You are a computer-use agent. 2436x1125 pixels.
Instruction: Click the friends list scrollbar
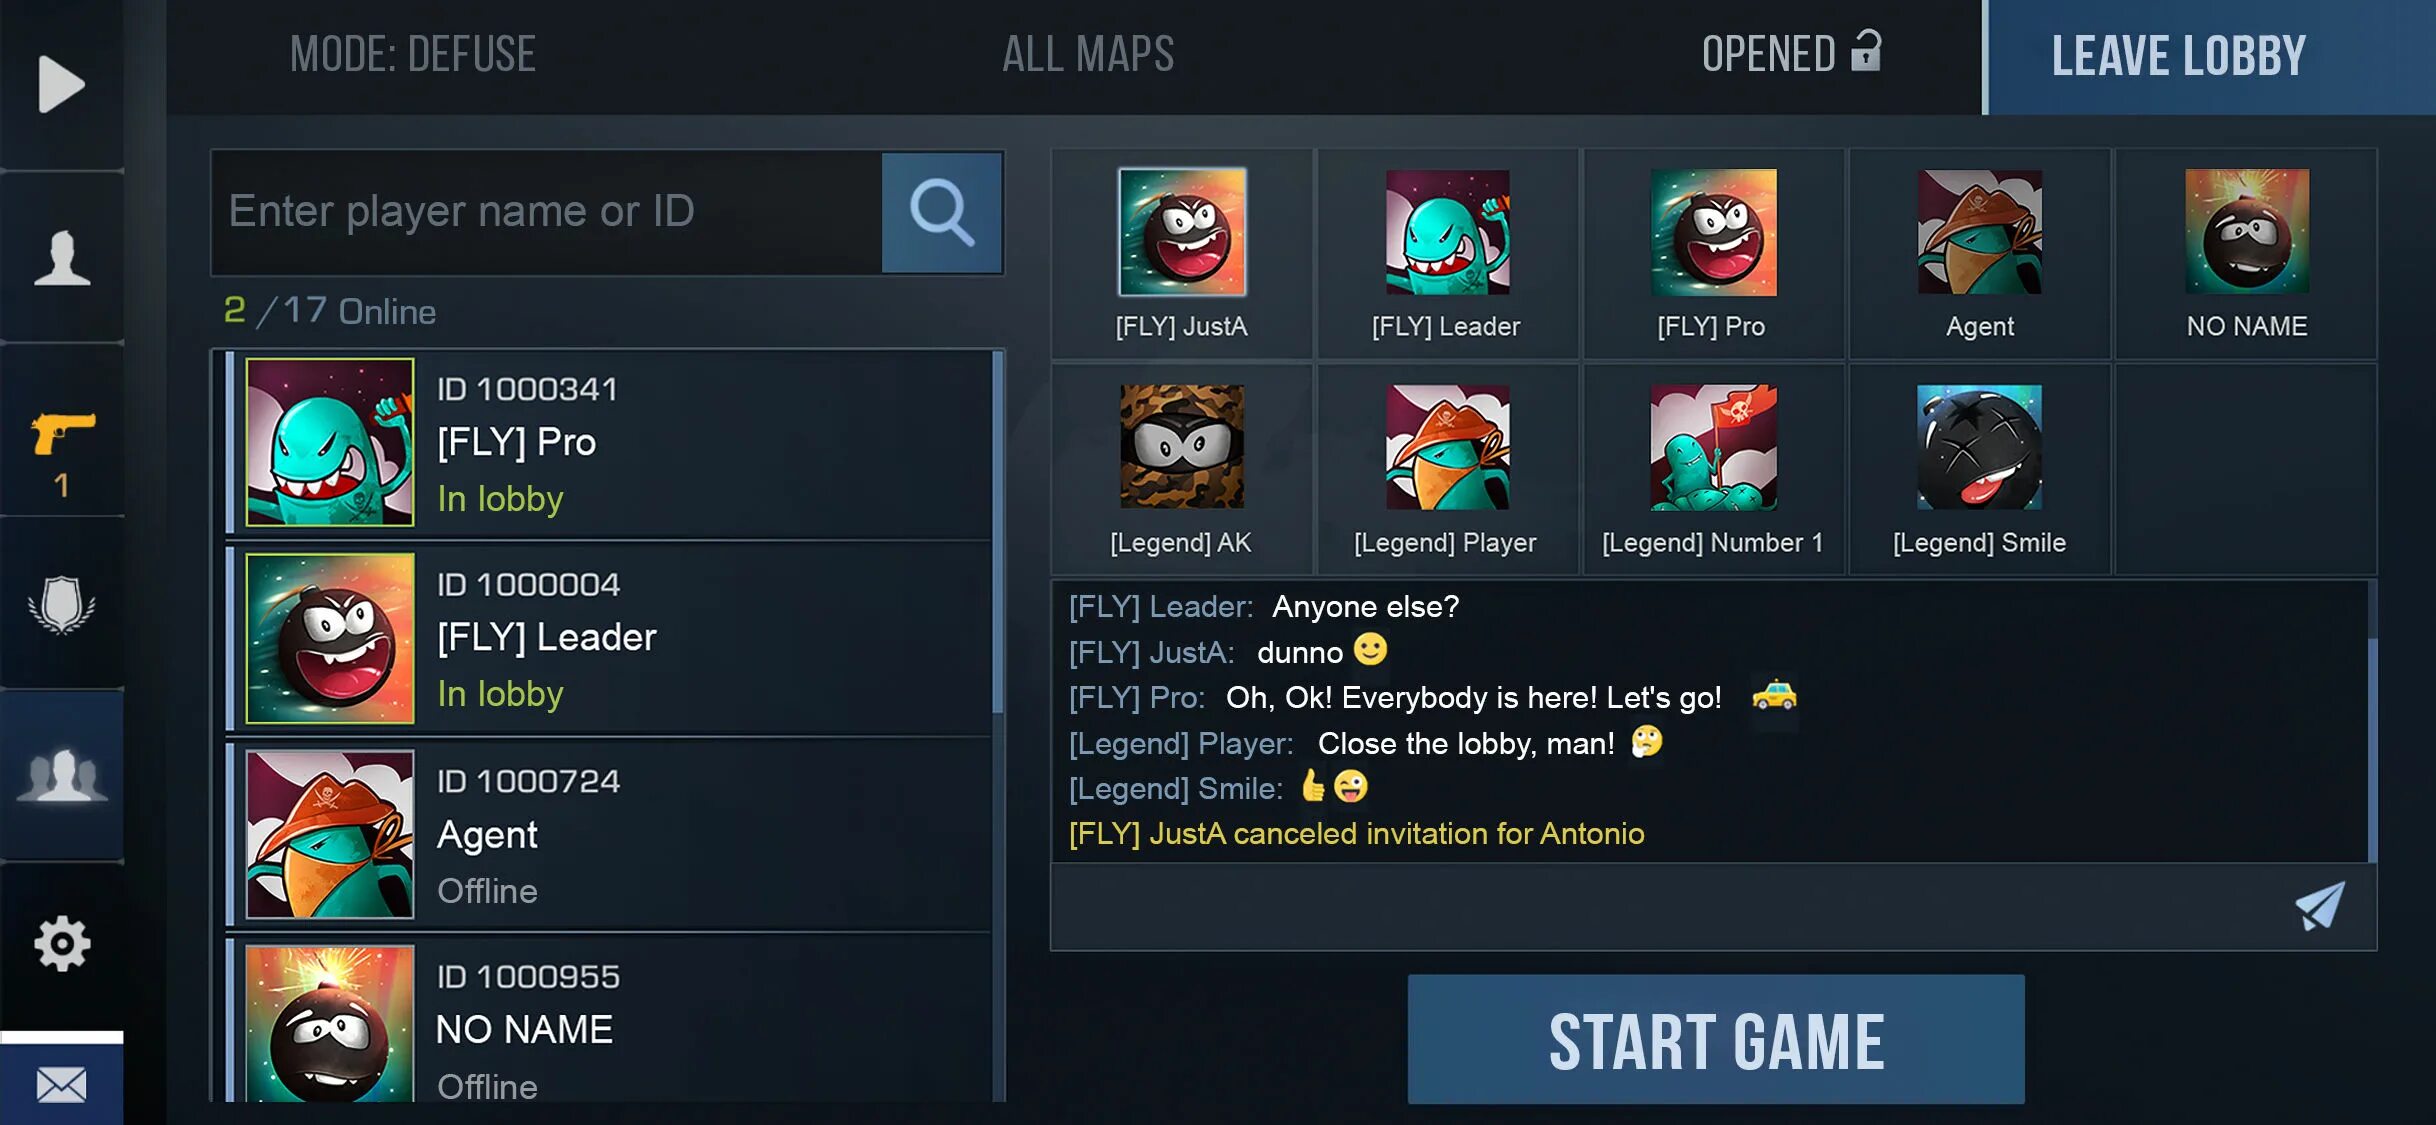(x=998, y=532)
